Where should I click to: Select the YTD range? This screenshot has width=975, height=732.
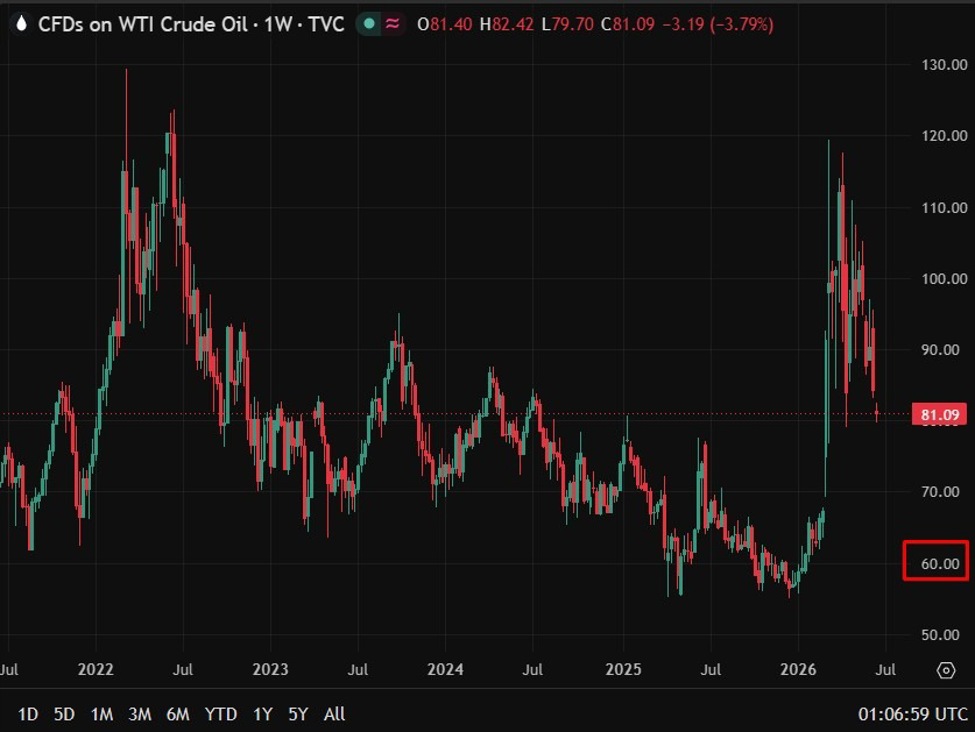pos(221,714)
